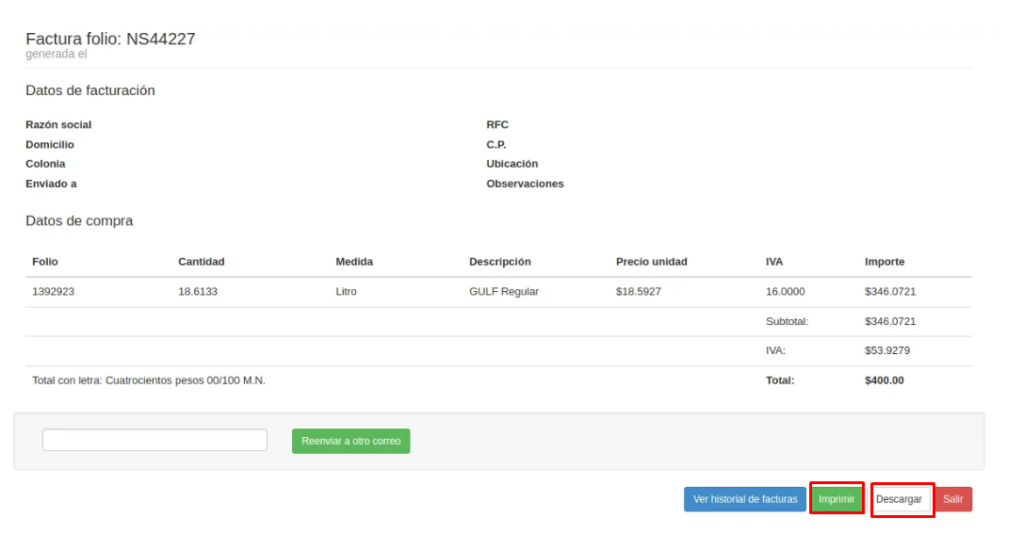
Task: Click the C.P. label
Action: 496,145
